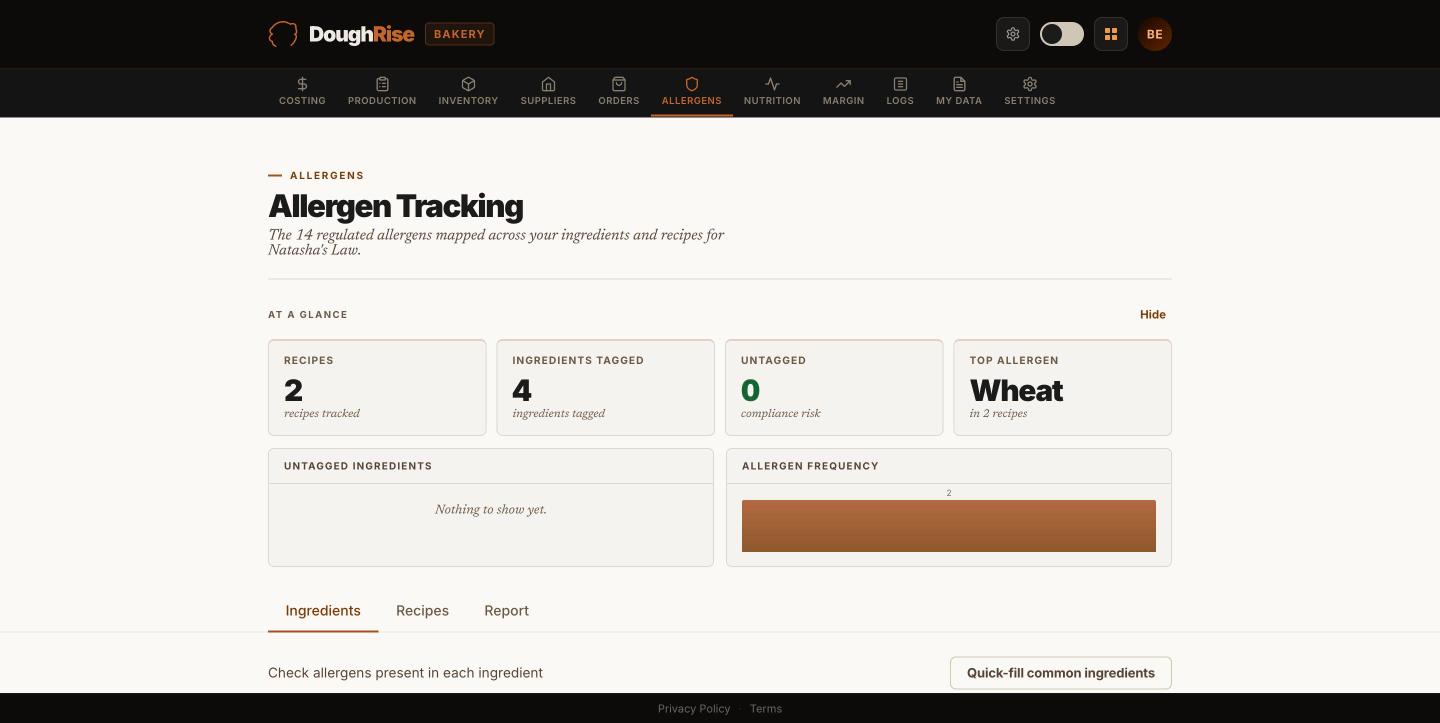This screenshot has height=723, width=1440.
Task: Open the Suppliers building icon
Action: [548, 84]
